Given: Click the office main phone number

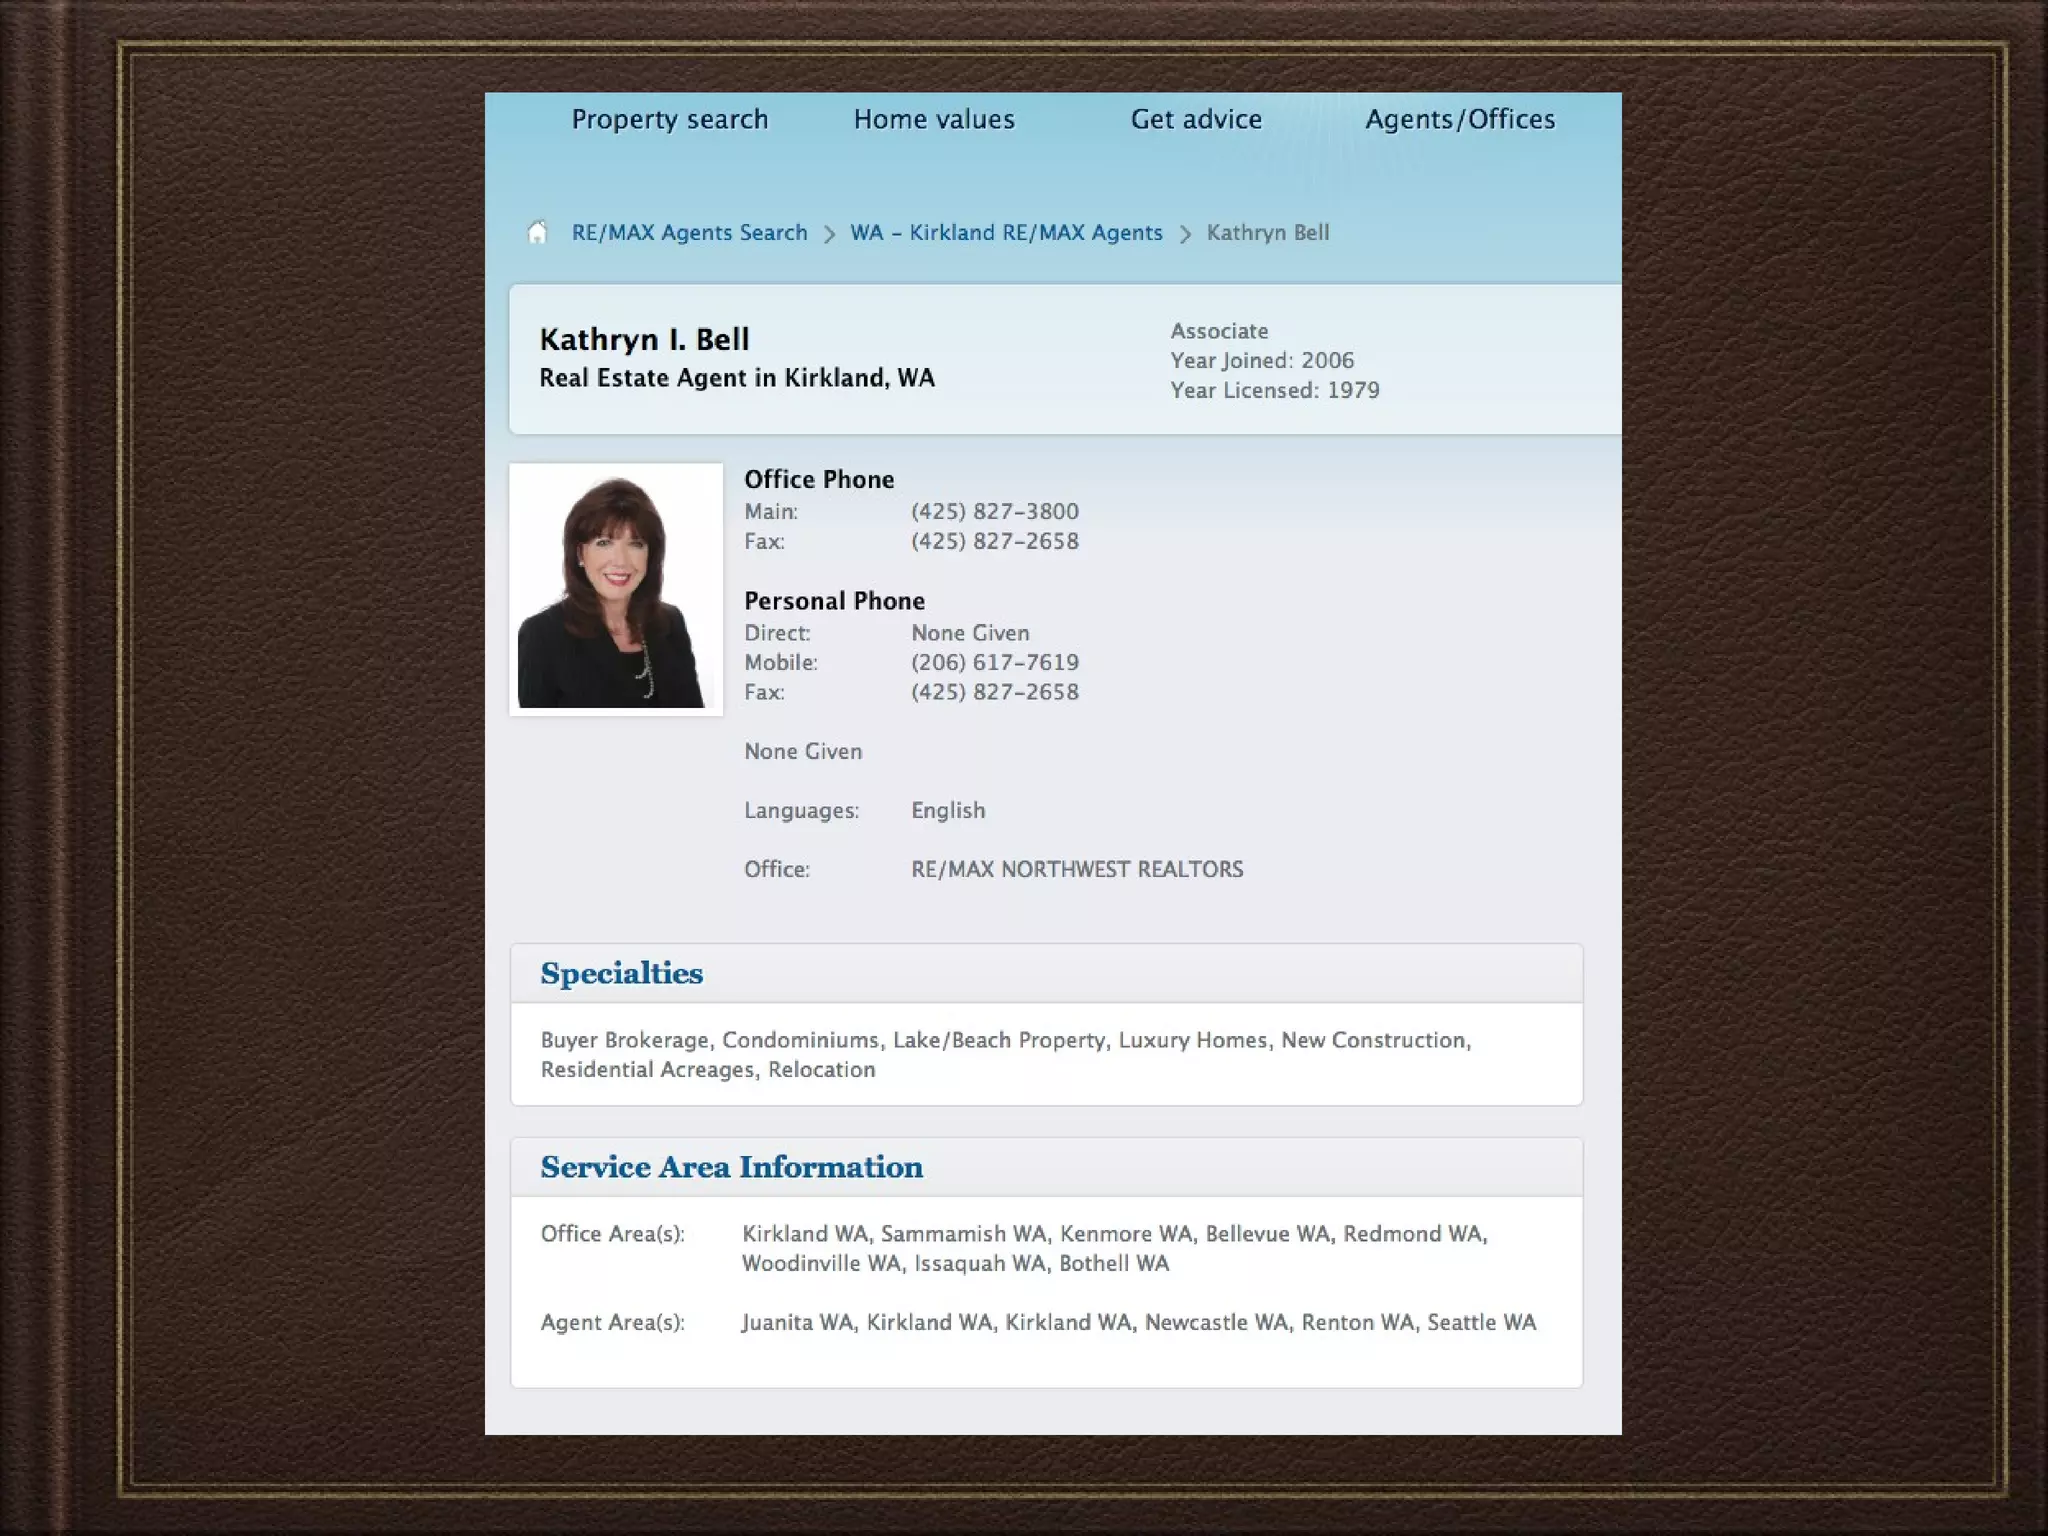Looking at the screenshot, I should tap(994, 511).
